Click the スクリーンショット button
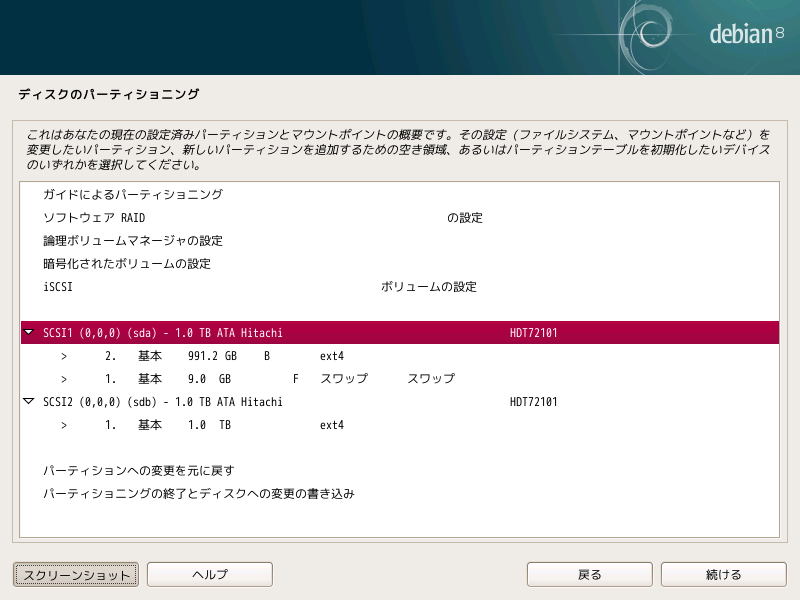This screenshot has height=600, width=800. point(75,574)
